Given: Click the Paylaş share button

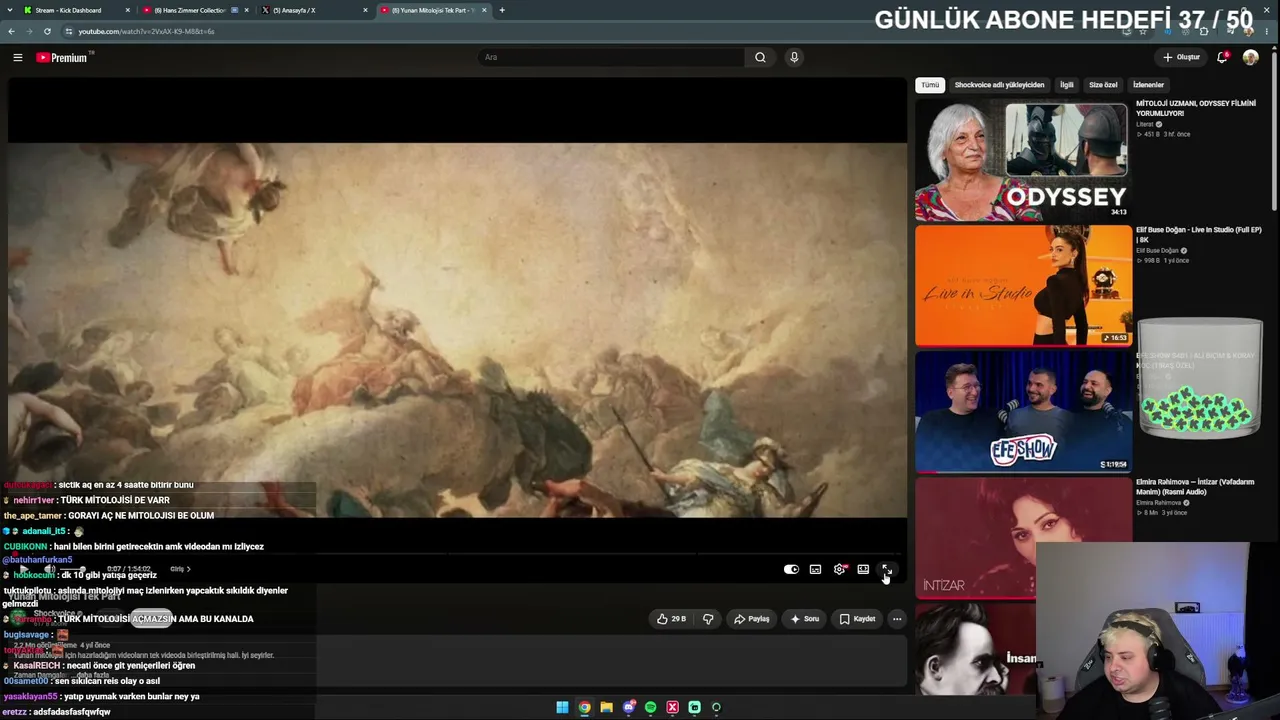Looking at the screenshot, I should tap(751, 619).
